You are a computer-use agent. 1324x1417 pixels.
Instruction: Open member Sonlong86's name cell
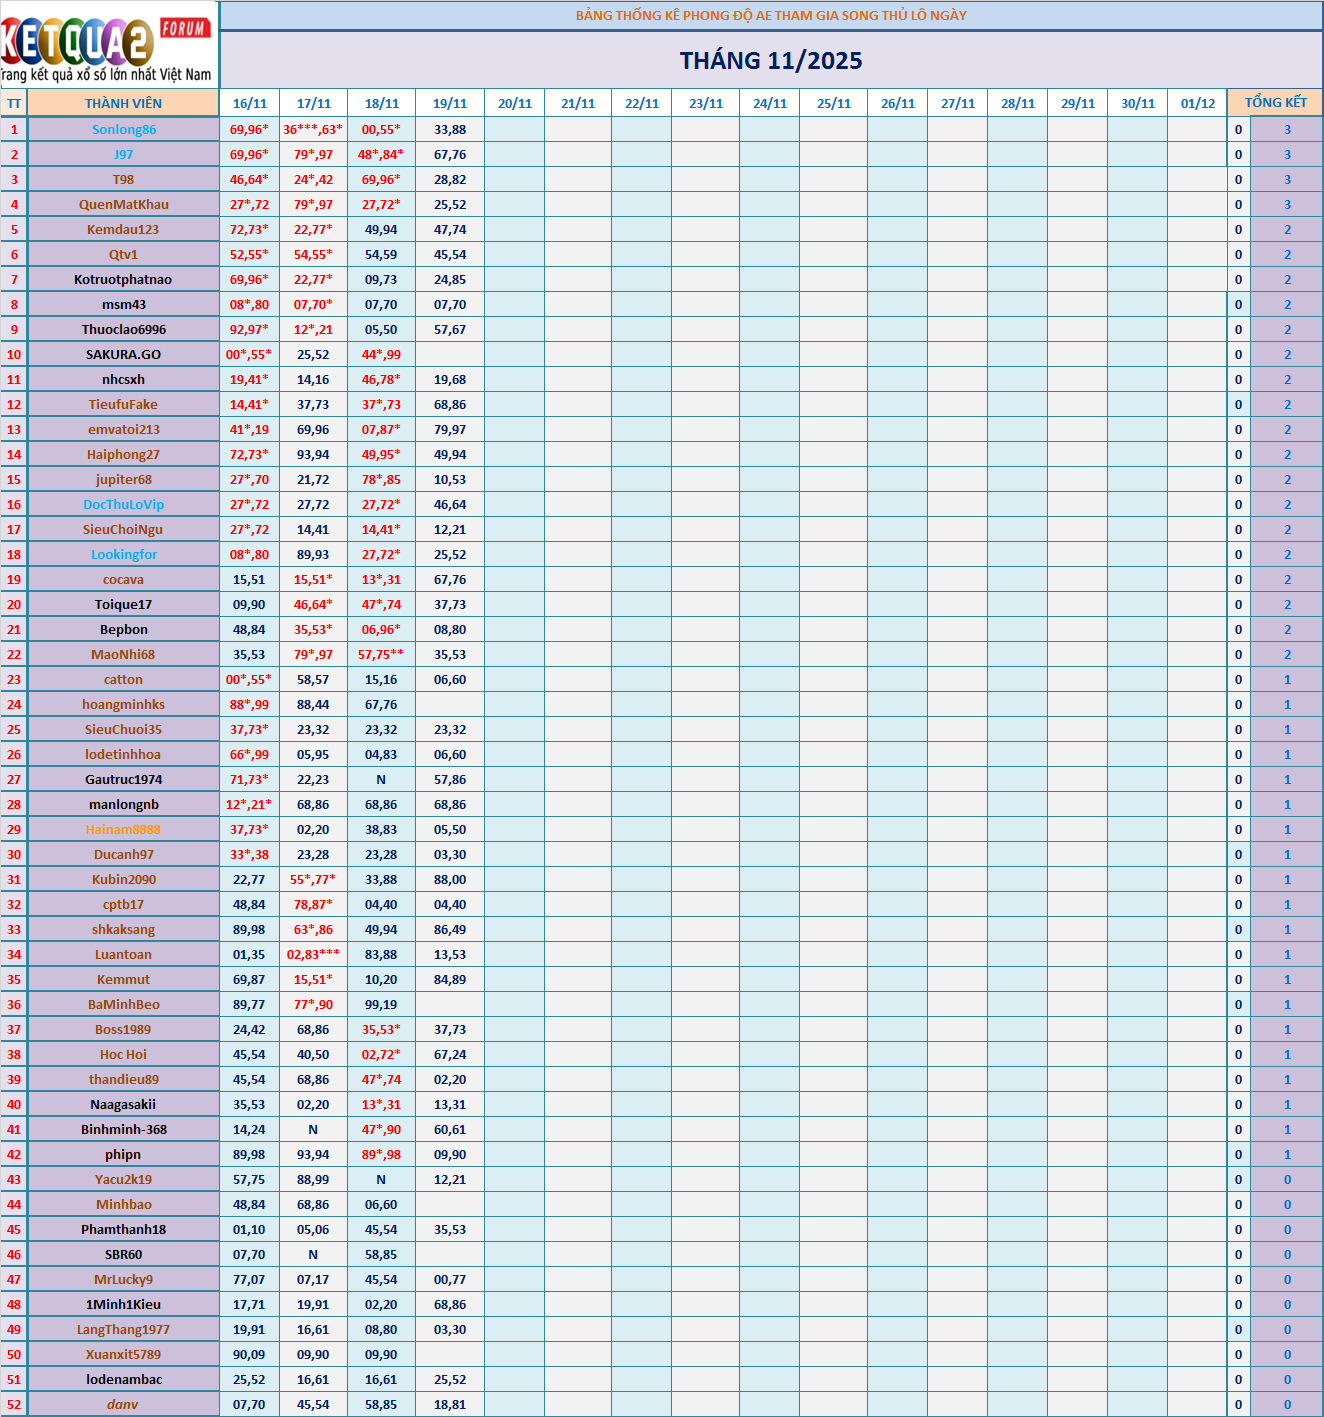pos(123,129)
